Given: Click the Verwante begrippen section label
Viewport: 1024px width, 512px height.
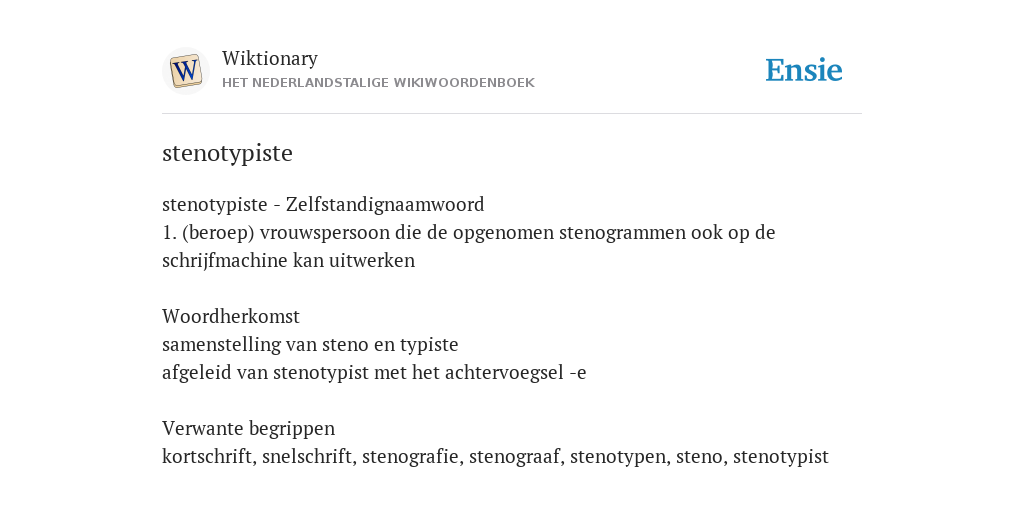Looking at the screenshot, I should click(x=248, y=429).
